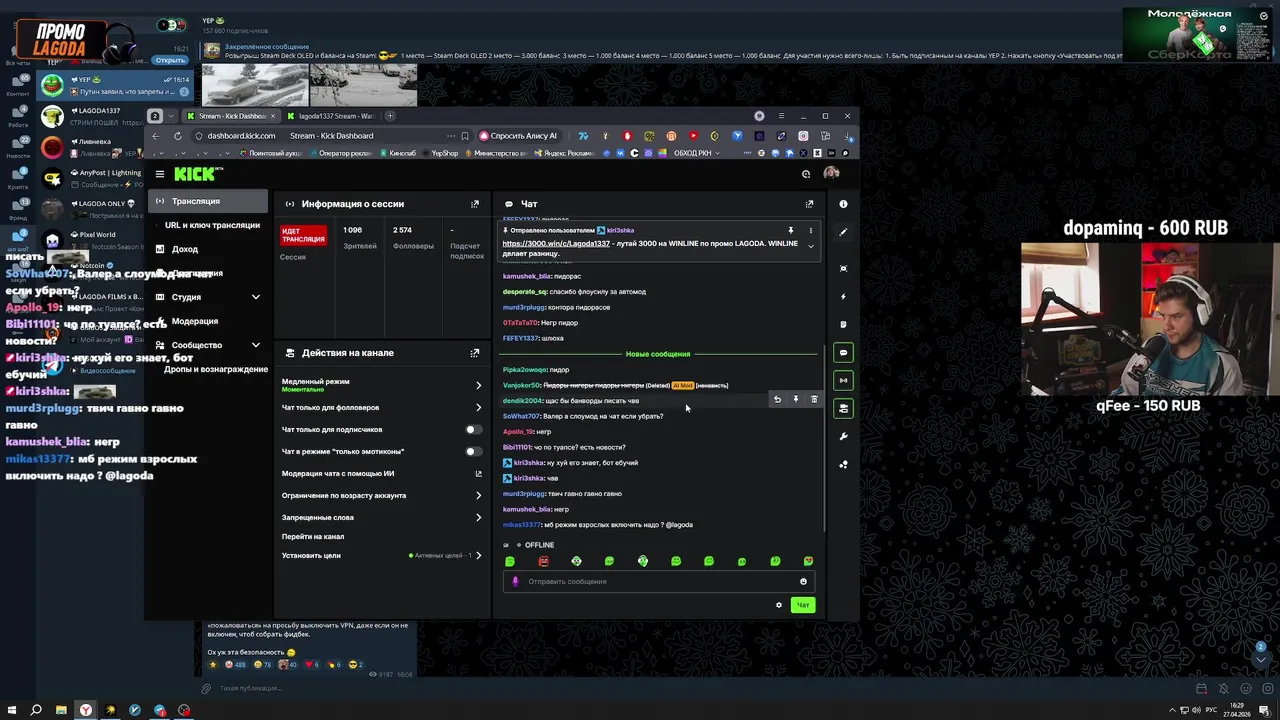This screenshot has width=1280, height=720.
Task: Open Windows taskbar search
Action: coord(36,710)
